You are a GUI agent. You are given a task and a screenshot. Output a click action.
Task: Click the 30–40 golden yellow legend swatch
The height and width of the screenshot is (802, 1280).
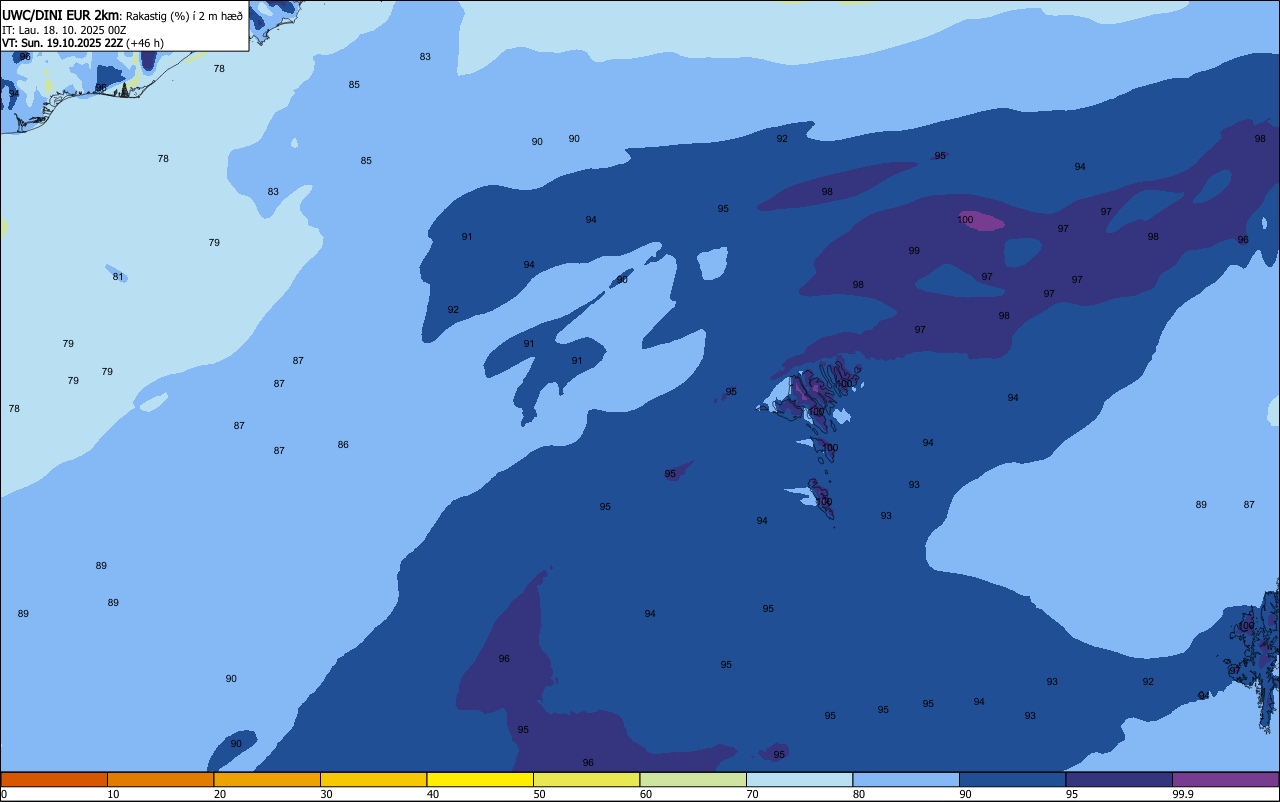(373, 779)
